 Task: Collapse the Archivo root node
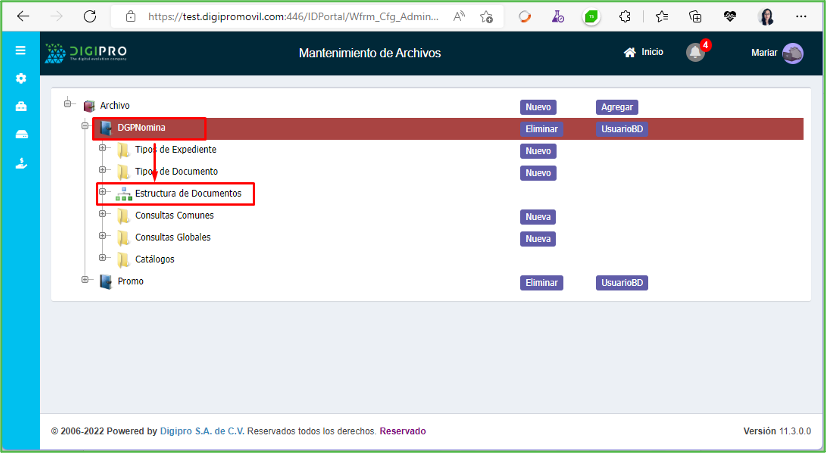[67, 104]
